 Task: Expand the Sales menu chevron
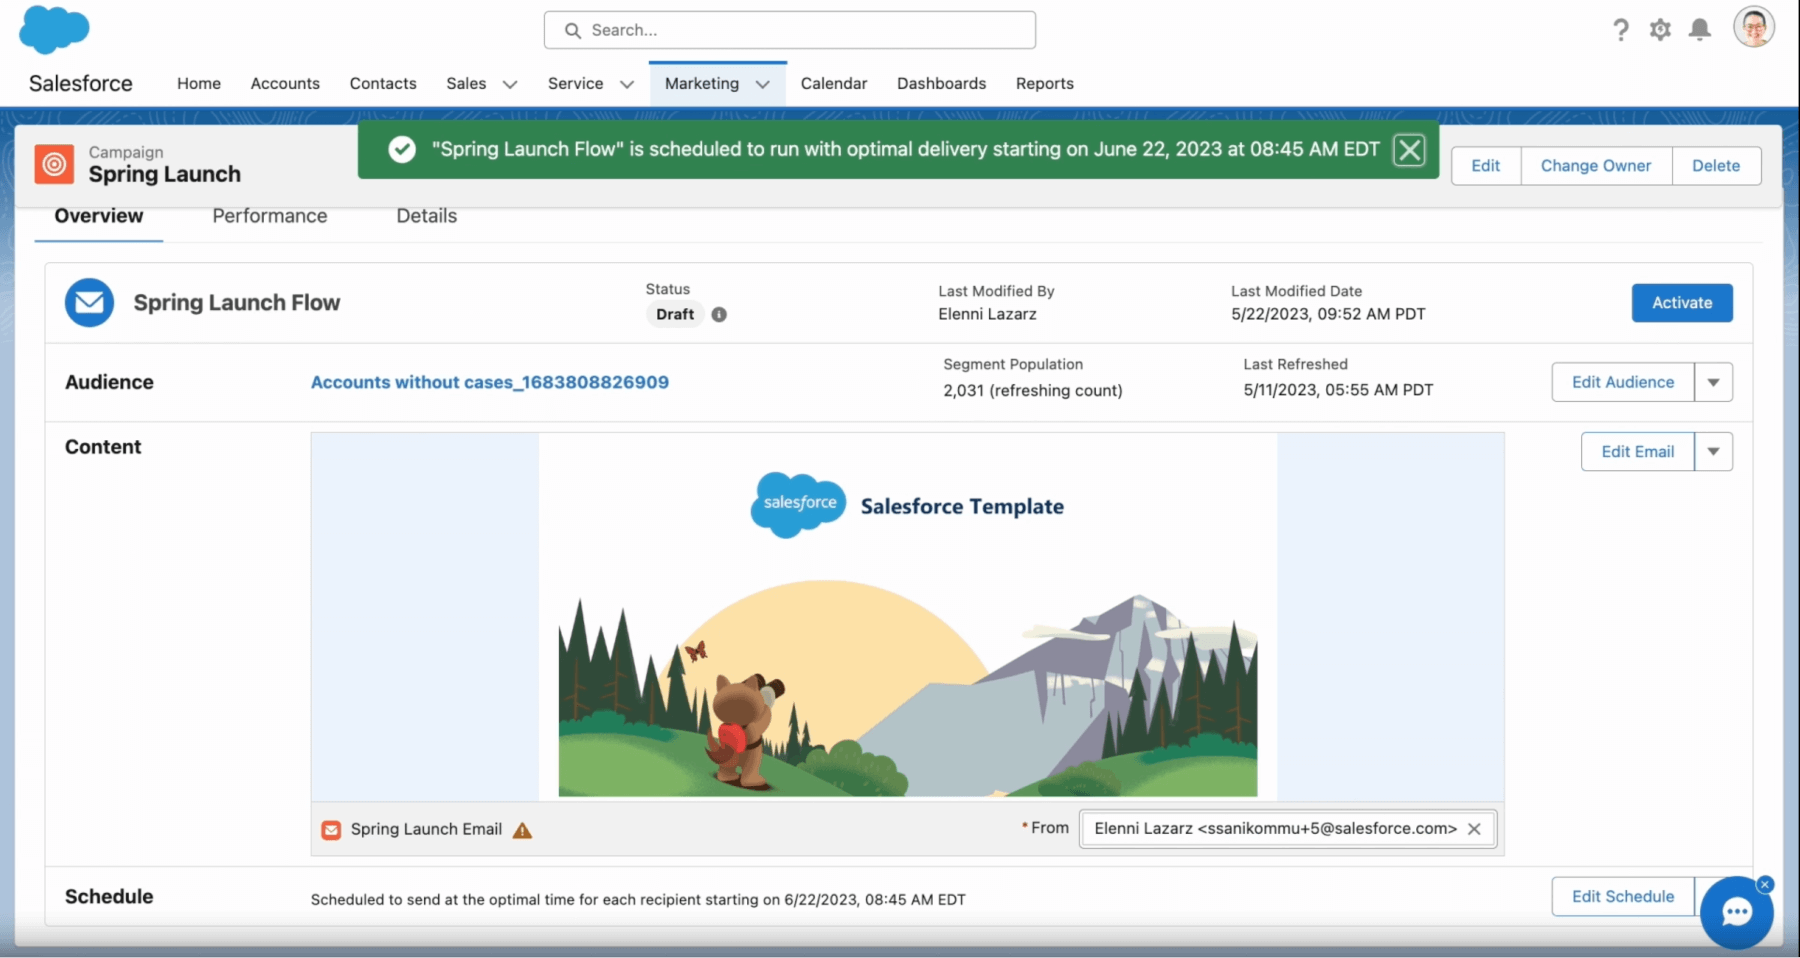[510, 85]
